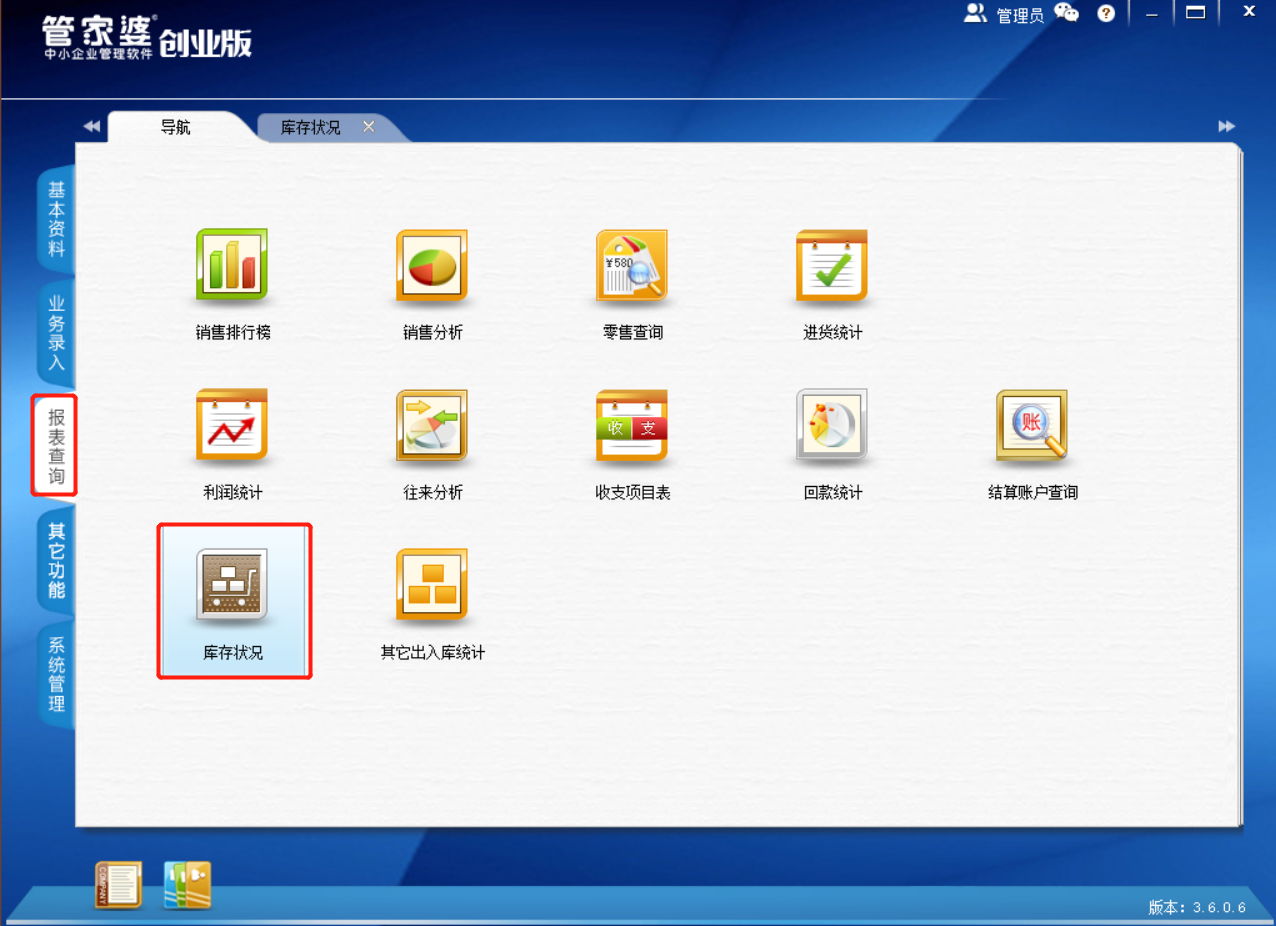Click the green and orange books icon
The height and width of the screenshot is (926, 1276).
pos(187,884)
